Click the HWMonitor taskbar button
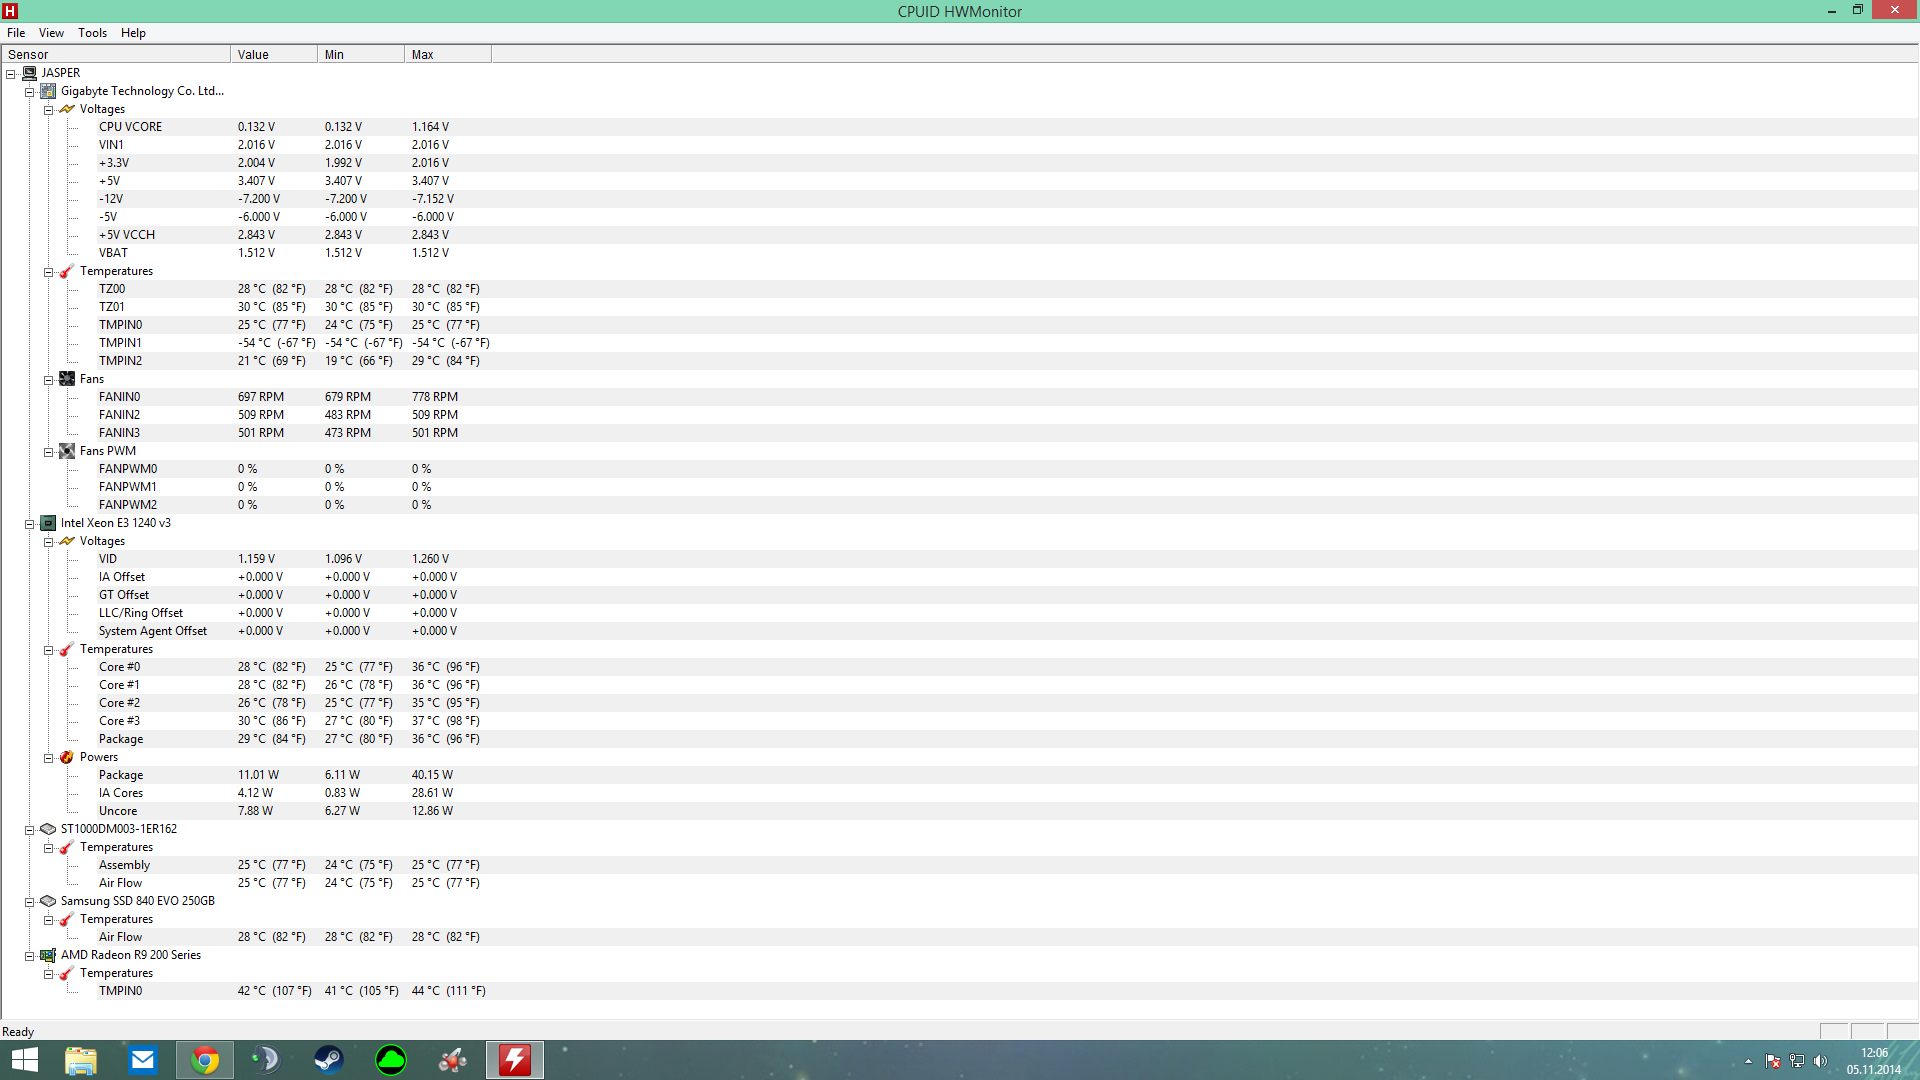Viewport: 1920px width, 1080px height. tap(515, 1060)
